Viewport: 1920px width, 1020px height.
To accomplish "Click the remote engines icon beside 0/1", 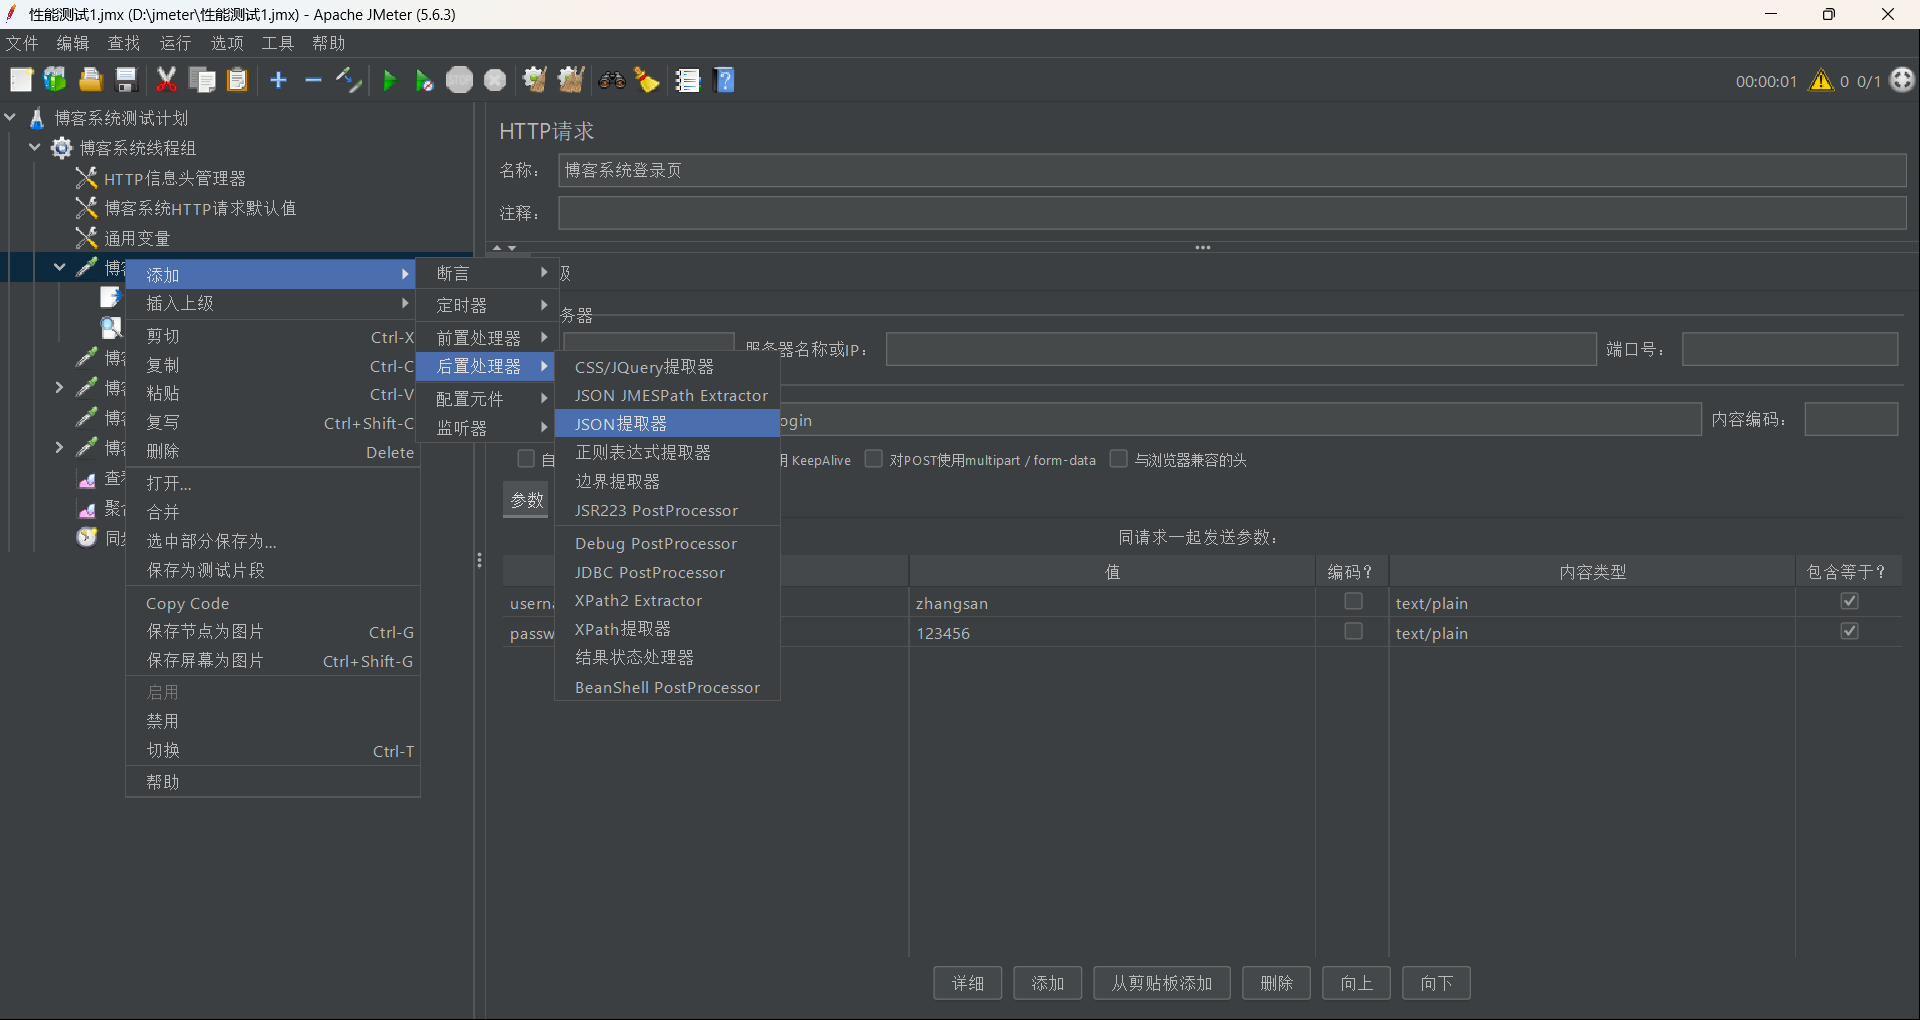I will pyautogui.click(x=1902, y=80).
